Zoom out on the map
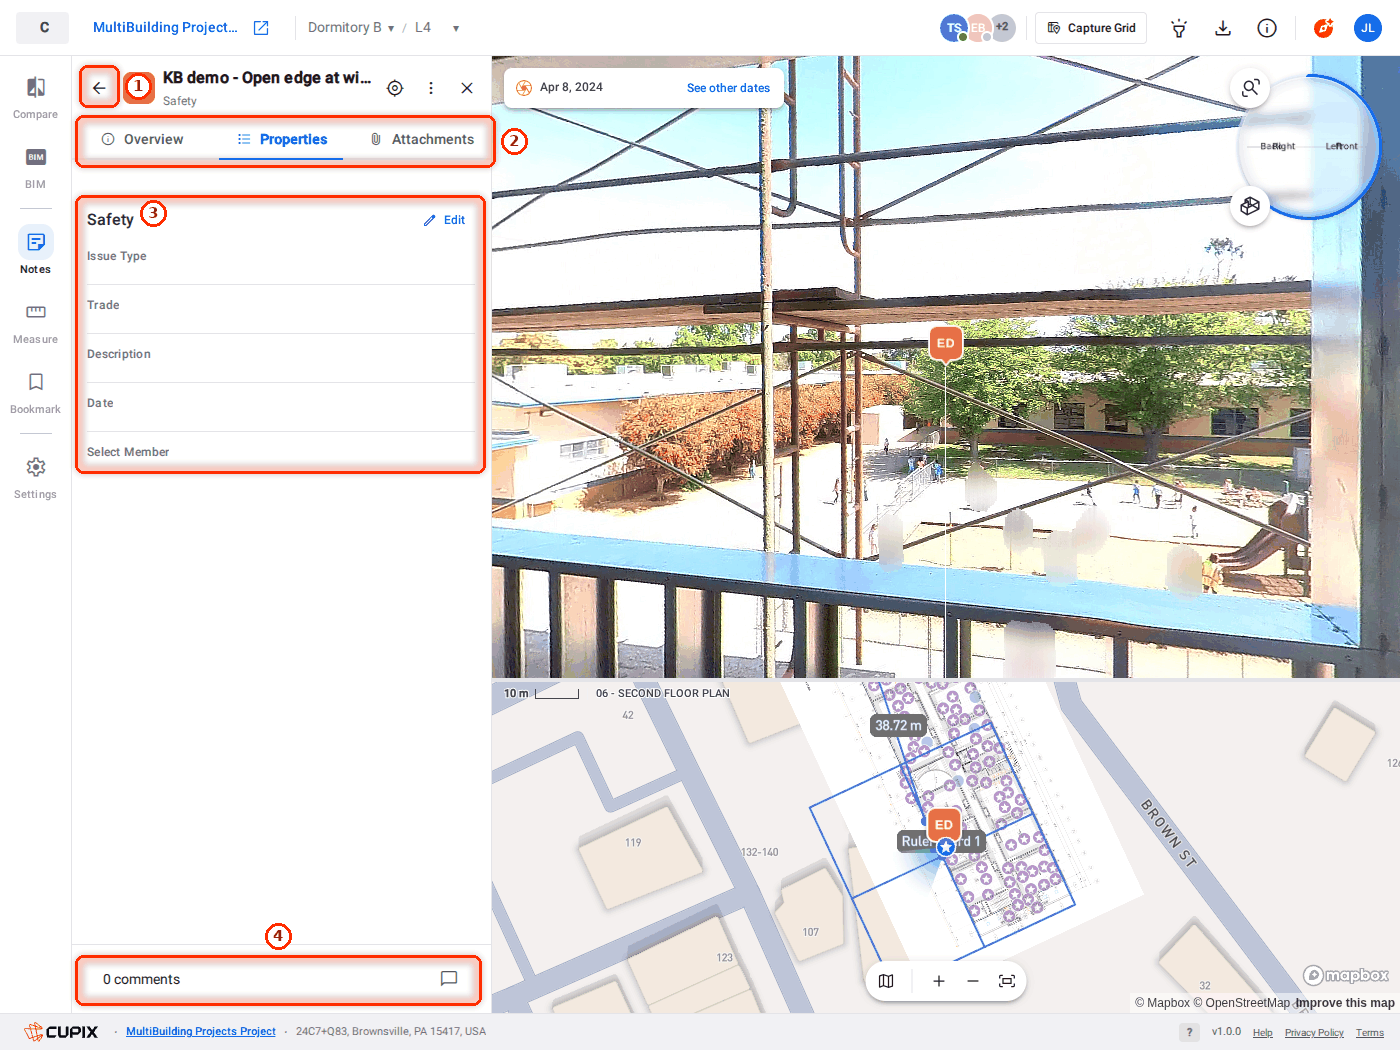The height and width of the screenshot is (1050, 1400). pos(973,981)
